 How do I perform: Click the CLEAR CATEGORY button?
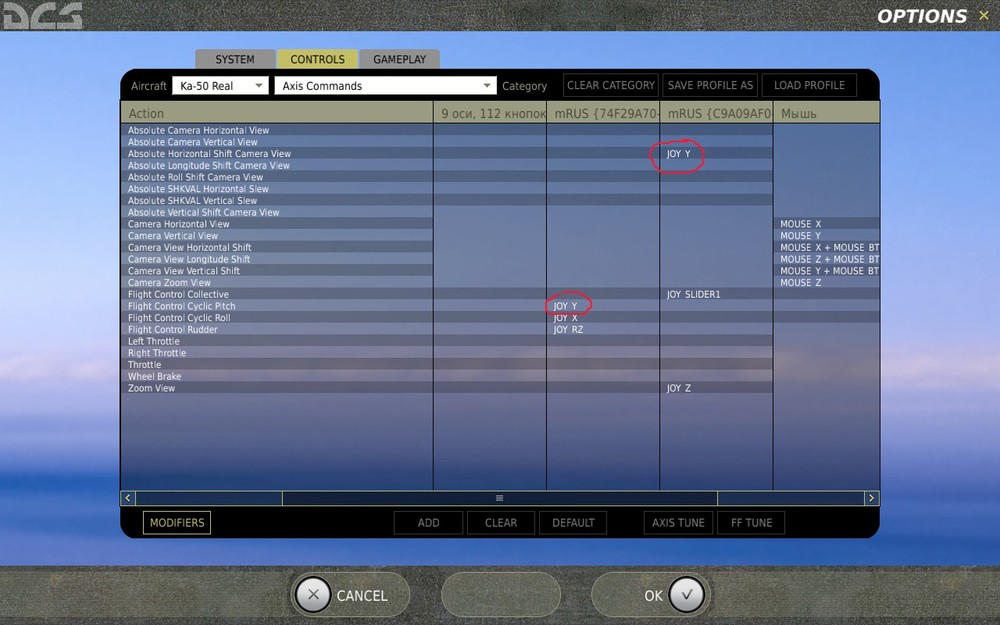pos(611,85)
